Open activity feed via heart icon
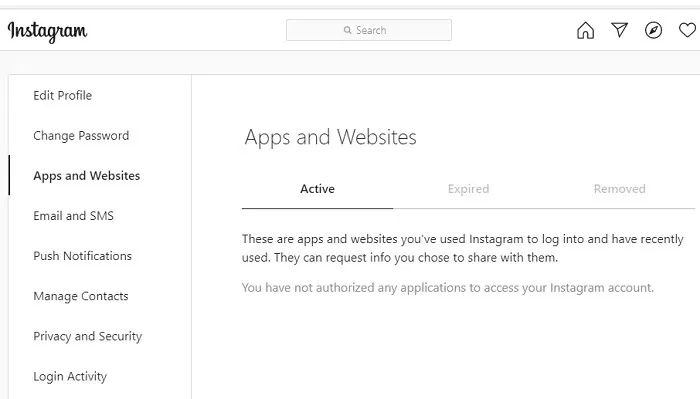The width and height of the screenshot is (700, 399). pyautogui.click(x=688, y=30)
